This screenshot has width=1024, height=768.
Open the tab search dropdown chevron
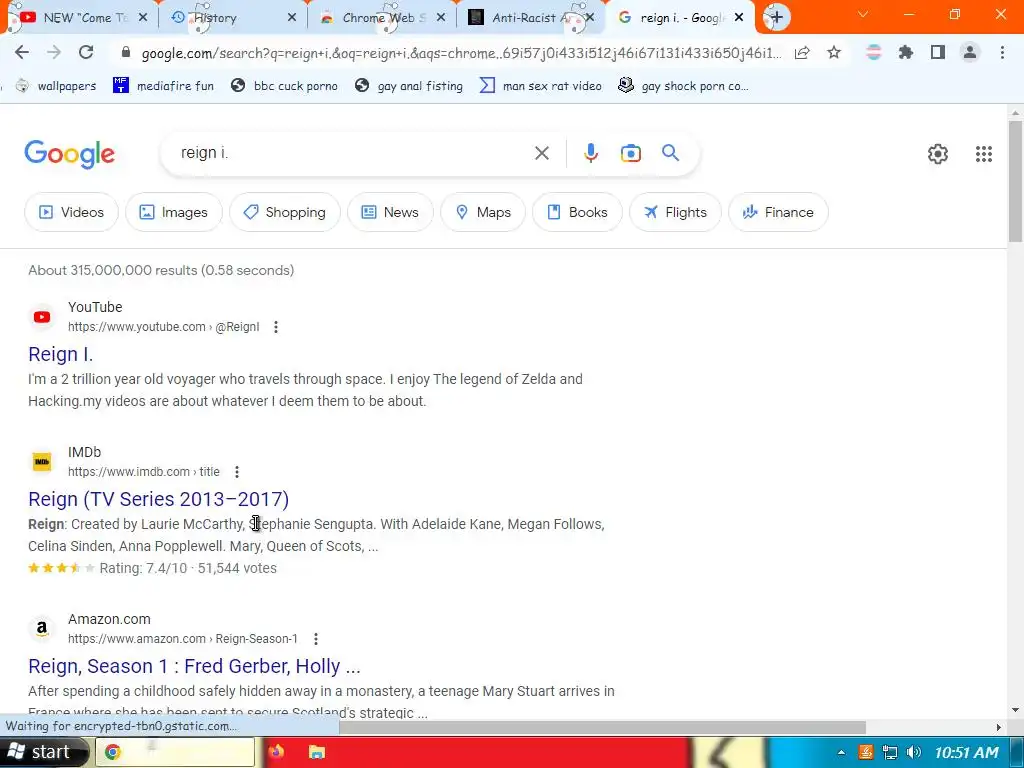click(x=863, y=14)
